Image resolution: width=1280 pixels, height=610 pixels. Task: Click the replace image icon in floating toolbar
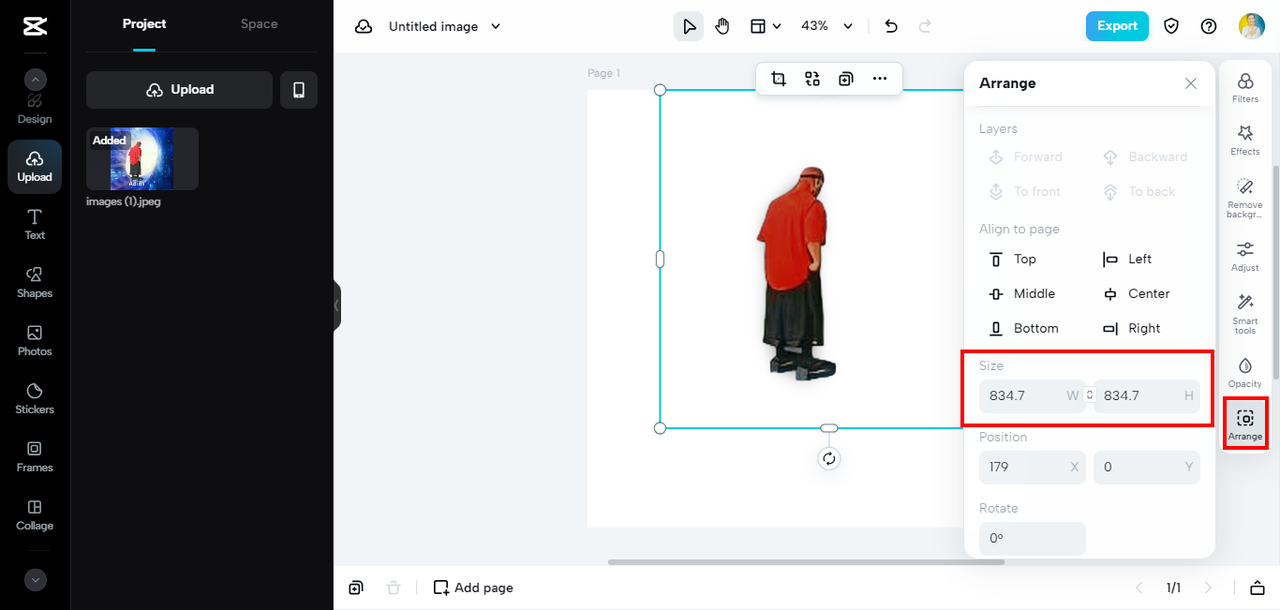click(x=812, y=79)
